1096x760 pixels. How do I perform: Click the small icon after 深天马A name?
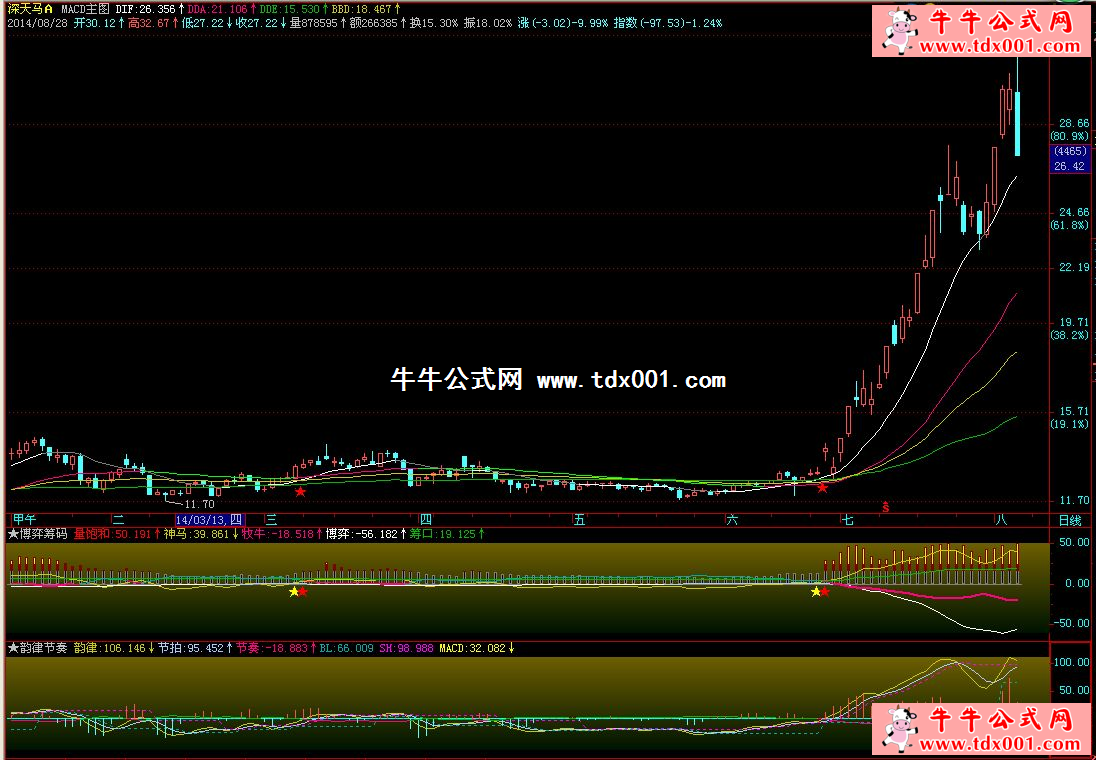pos(47,8)
